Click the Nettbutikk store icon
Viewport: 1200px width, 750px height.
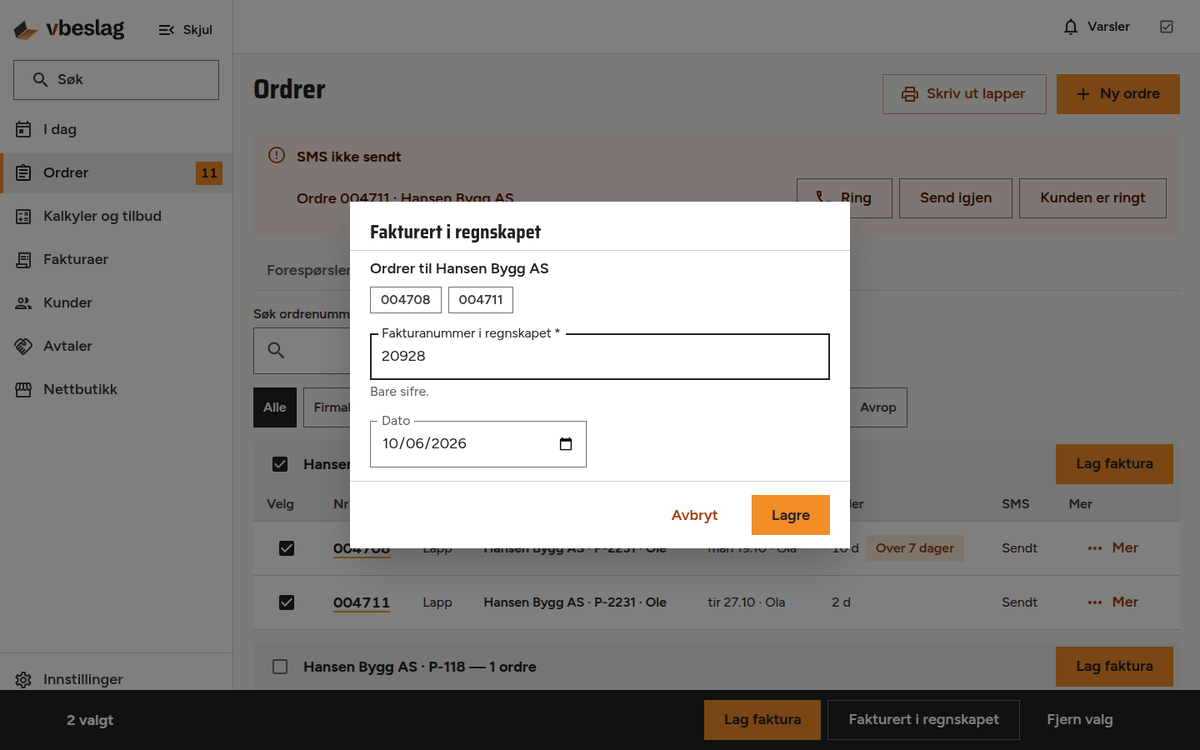tap(24, 389)
